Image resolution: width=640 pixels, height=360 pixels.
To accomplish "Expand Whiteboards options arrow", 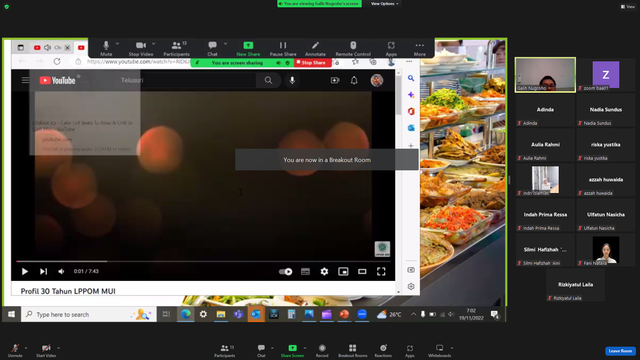I will [452, 348].
